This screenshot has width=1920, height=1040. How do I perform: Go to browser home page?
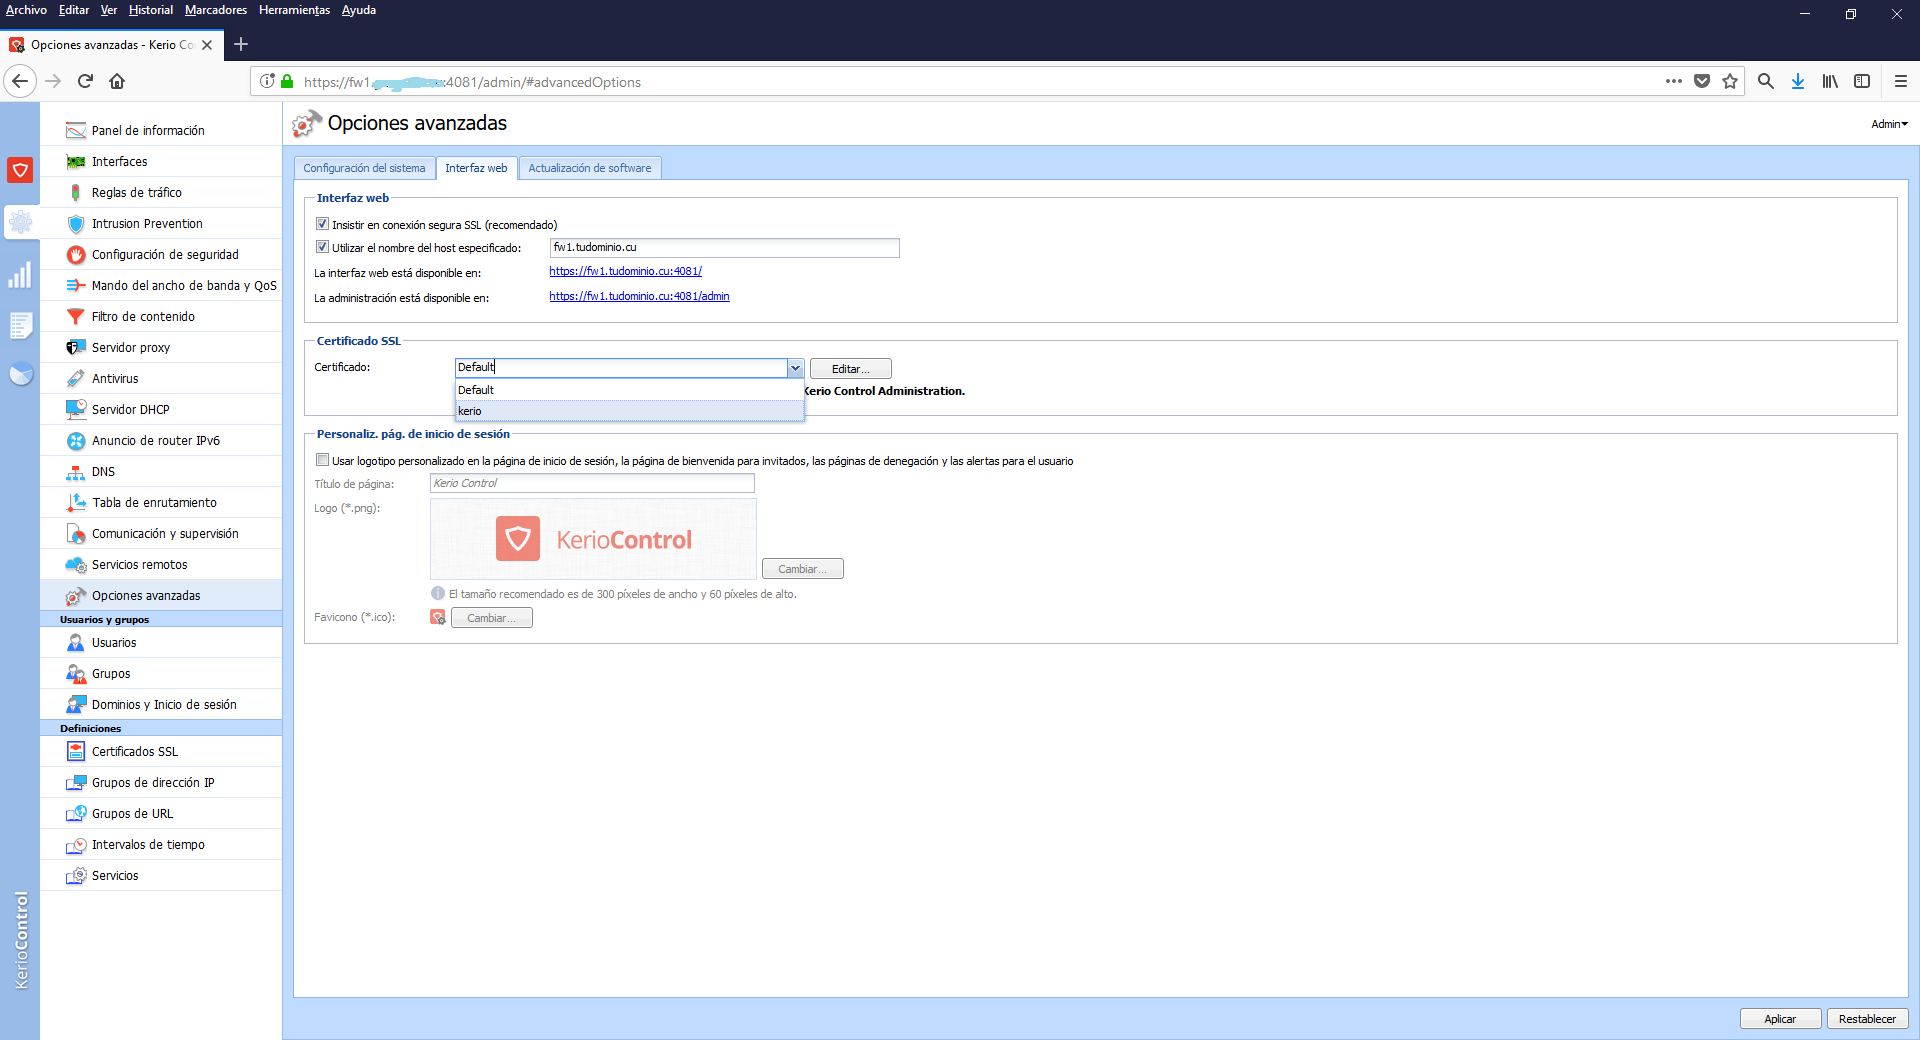(117, 81)
